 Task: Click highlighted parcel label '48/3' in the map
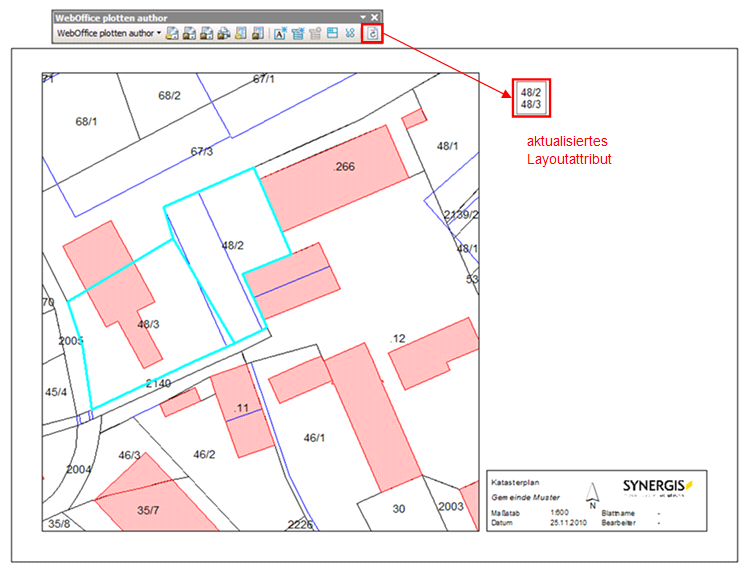point(148,324)
